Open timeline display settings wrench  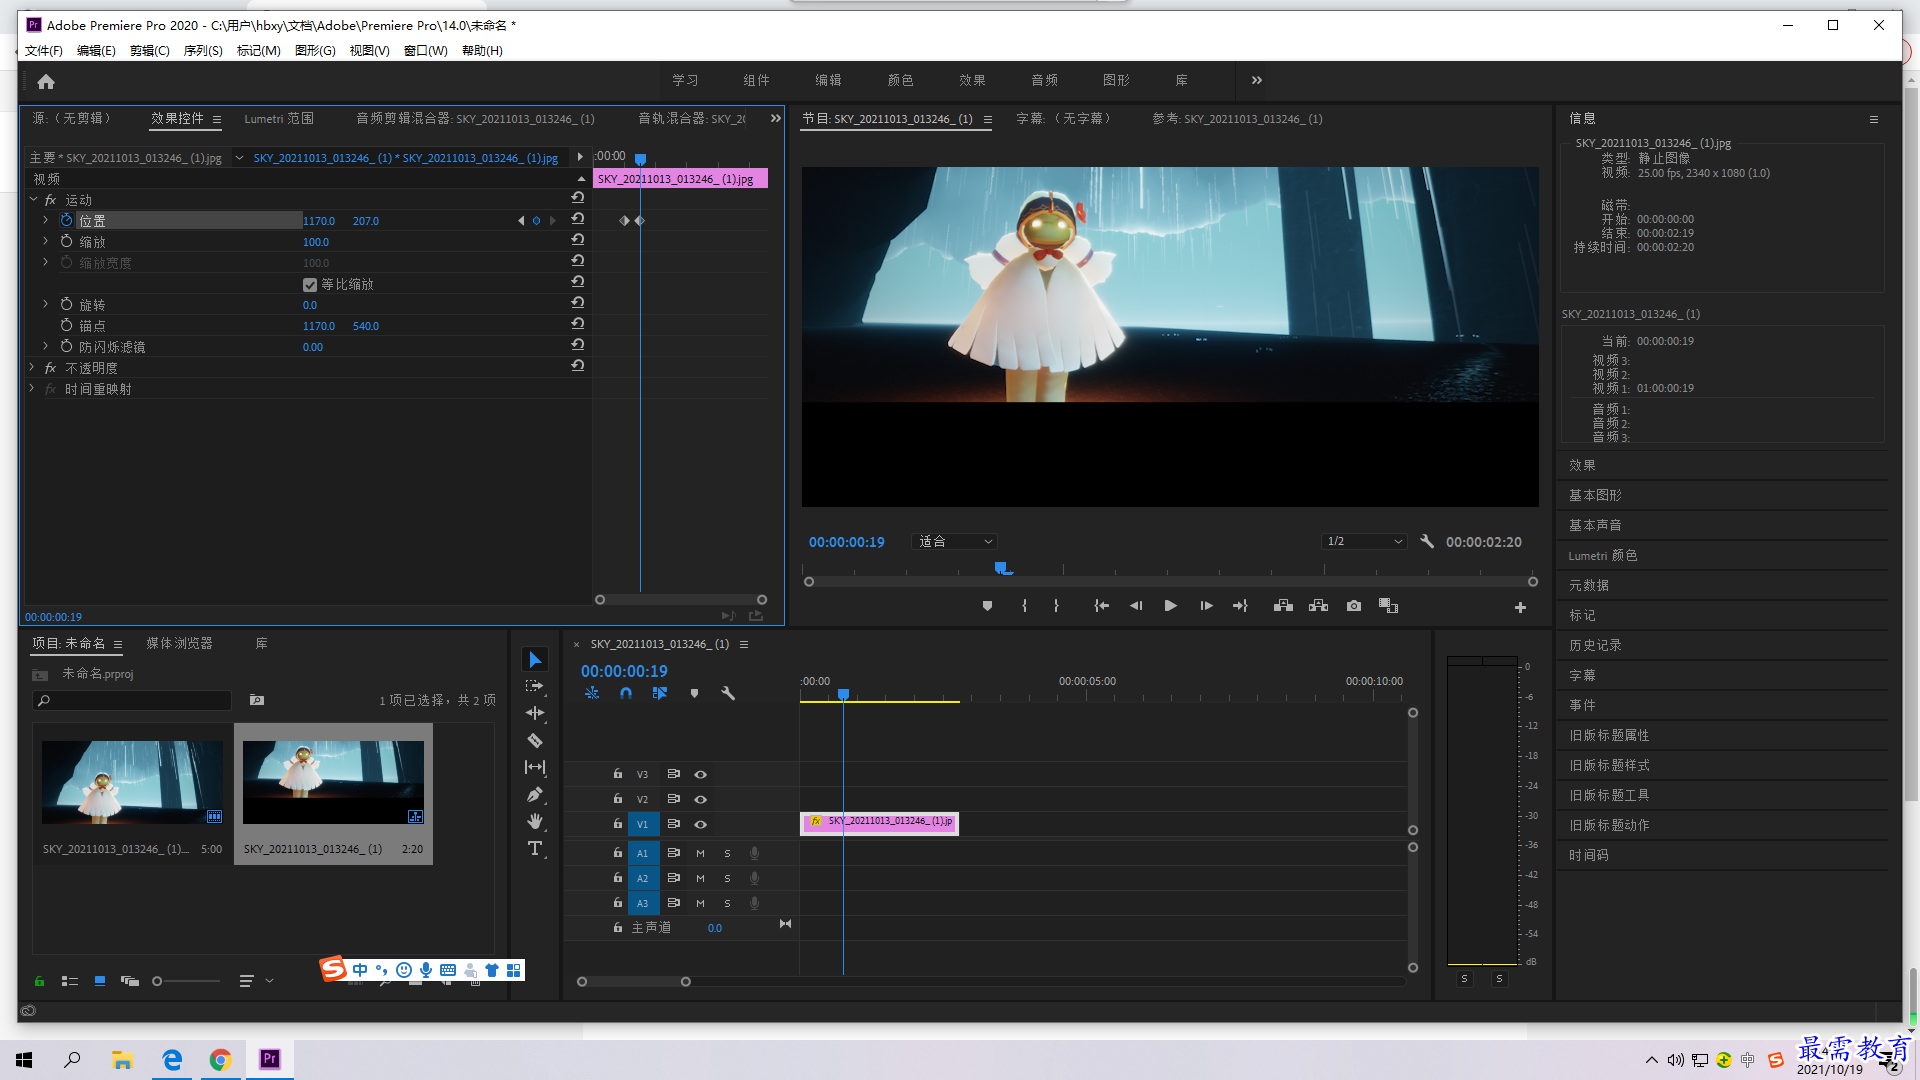[x=728, y=693]
